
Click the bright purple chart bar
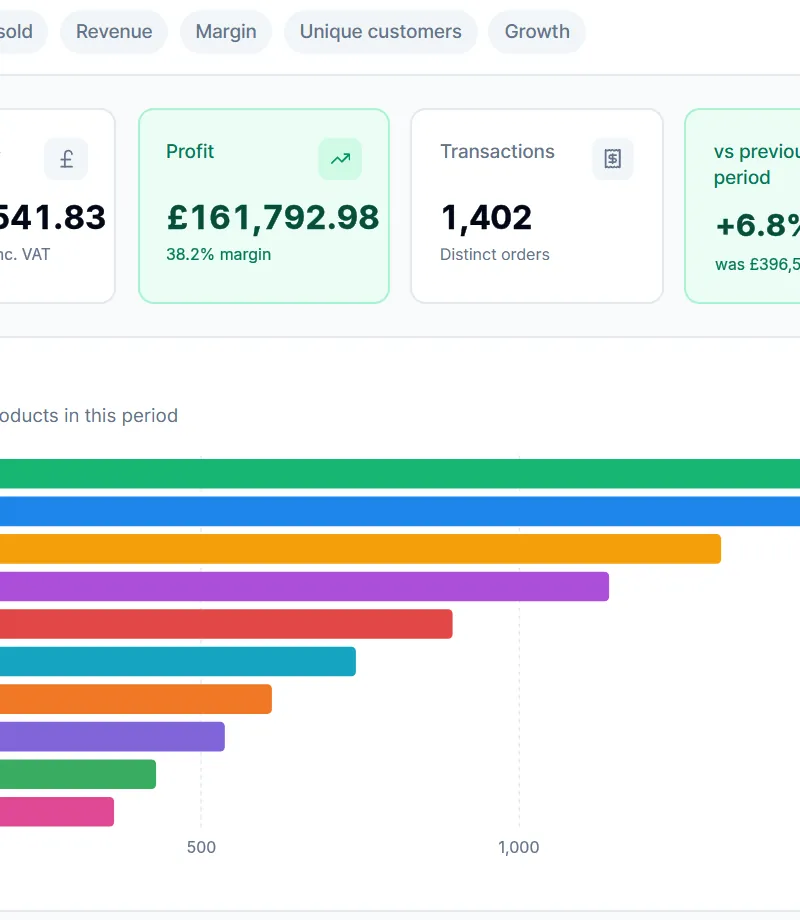tap(305, 586)
